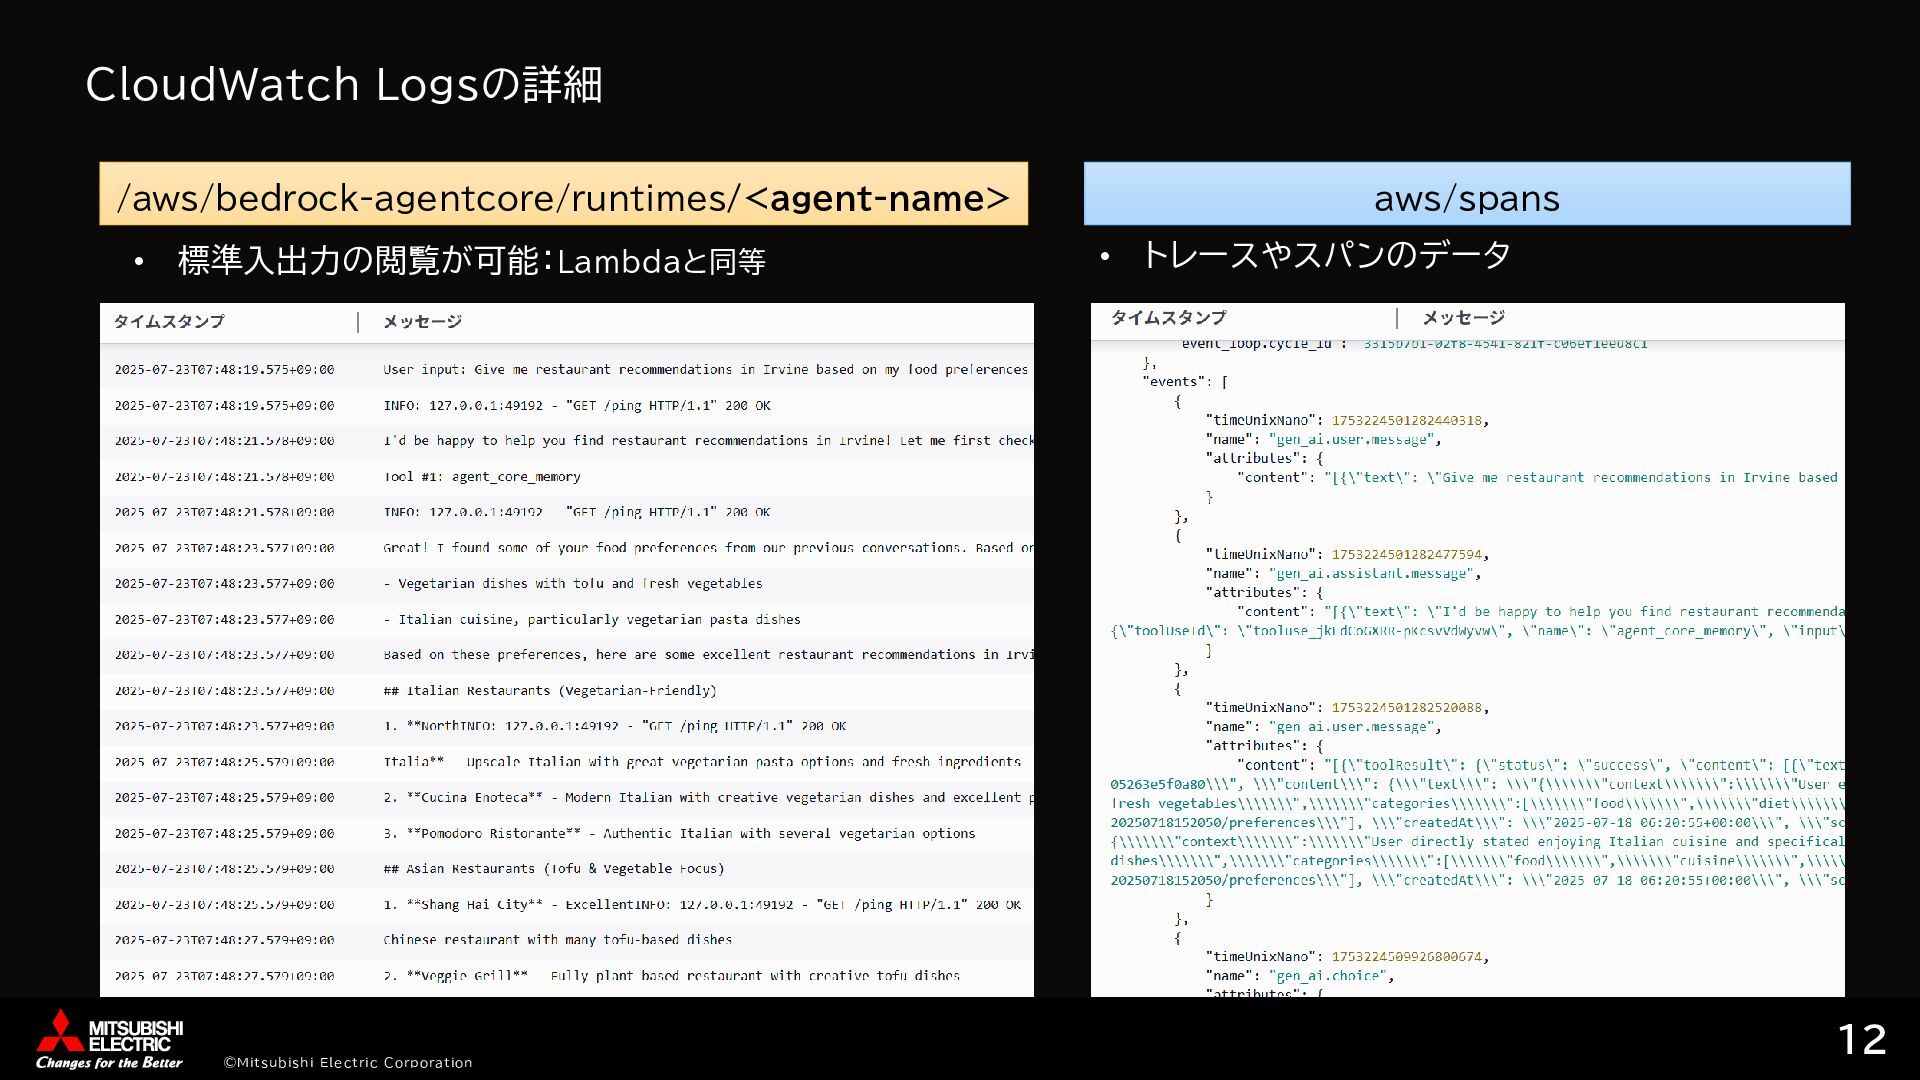1920x1080 pixels.
Task: Click timeUnixNano value 1753224501282520088
Action: coord(1407,707)
